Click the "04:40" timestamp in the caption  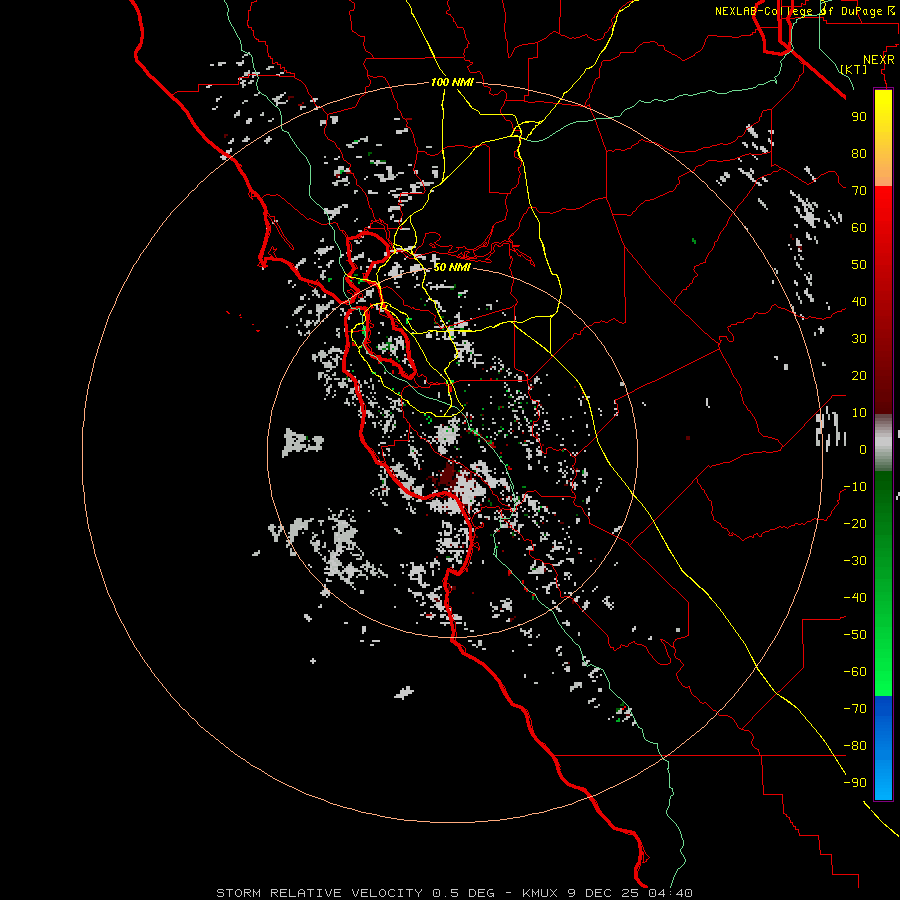670,893
